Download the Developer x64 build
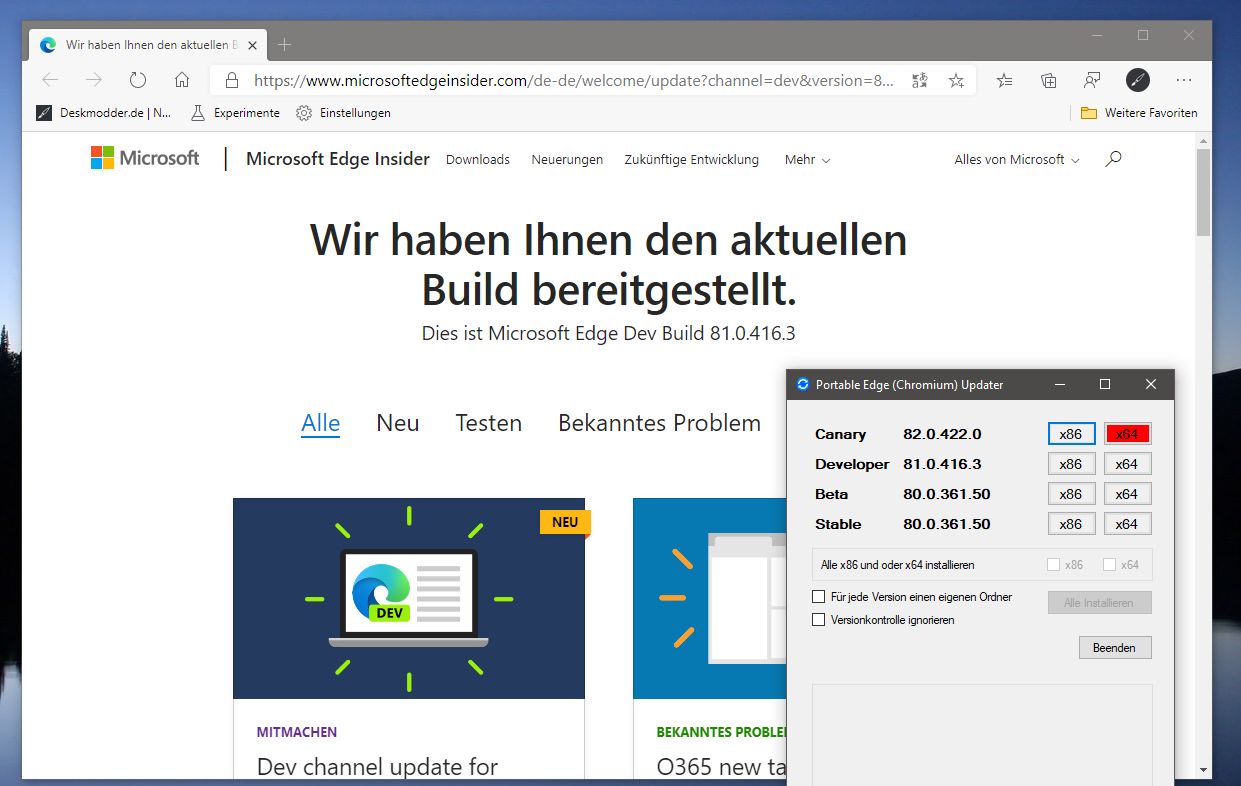Image resolution: width=1241 pixels, height=786 pixels. (1127, 464)
